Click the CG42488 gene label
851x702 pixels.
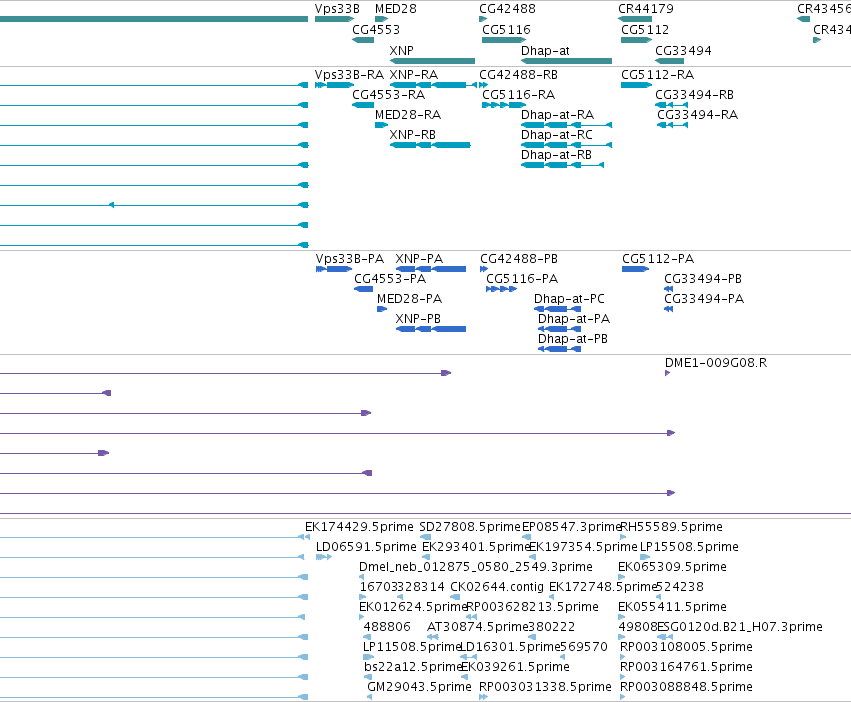(x=507, y=9)
